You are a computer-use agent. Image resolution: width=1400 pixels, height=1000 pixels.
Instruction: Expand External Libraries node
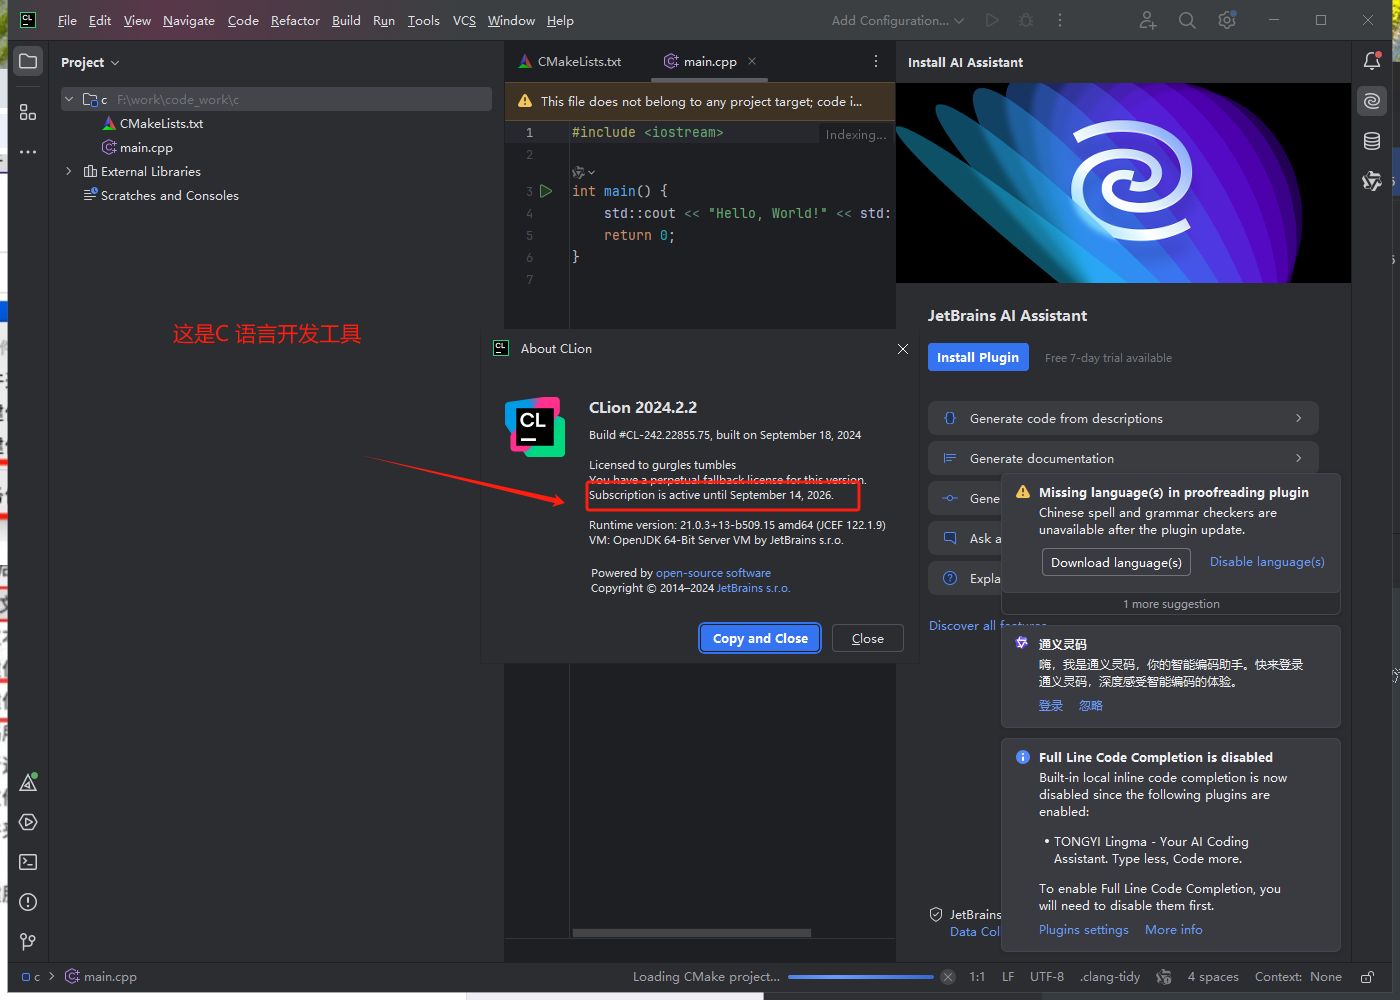69,171
